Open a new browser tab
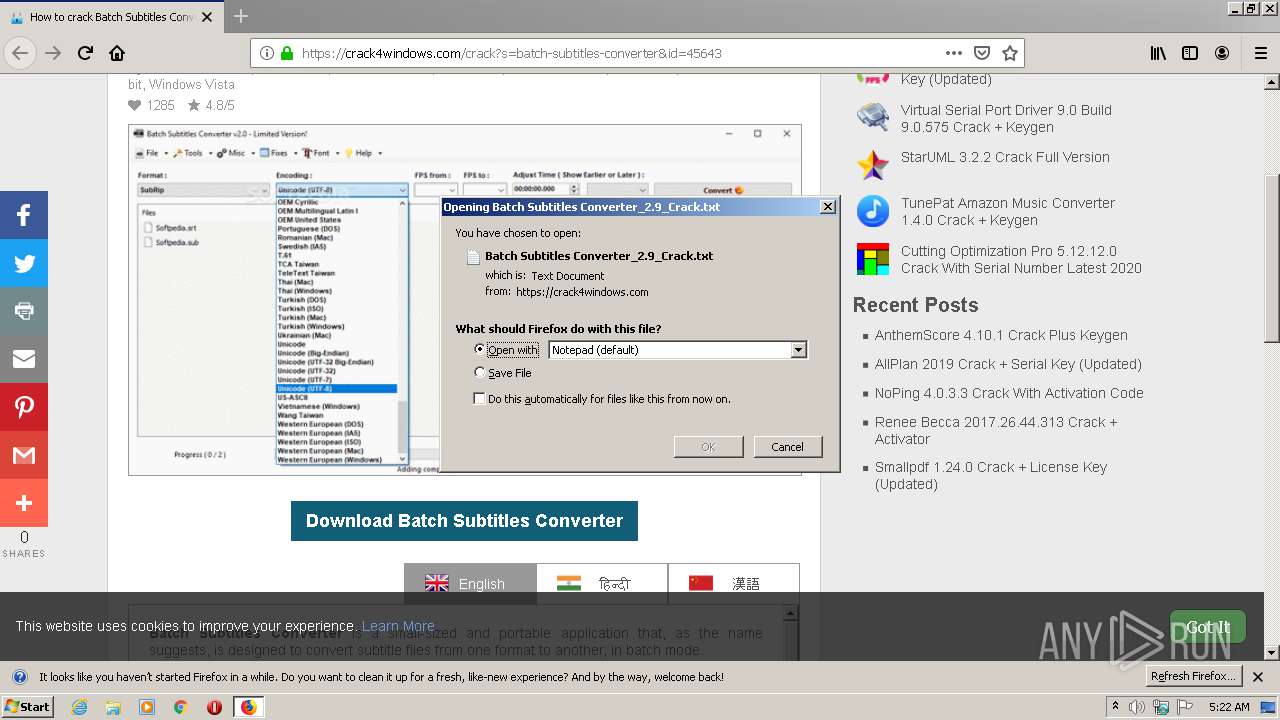Viewport: 1280px width, 720px height. (241, 16)
